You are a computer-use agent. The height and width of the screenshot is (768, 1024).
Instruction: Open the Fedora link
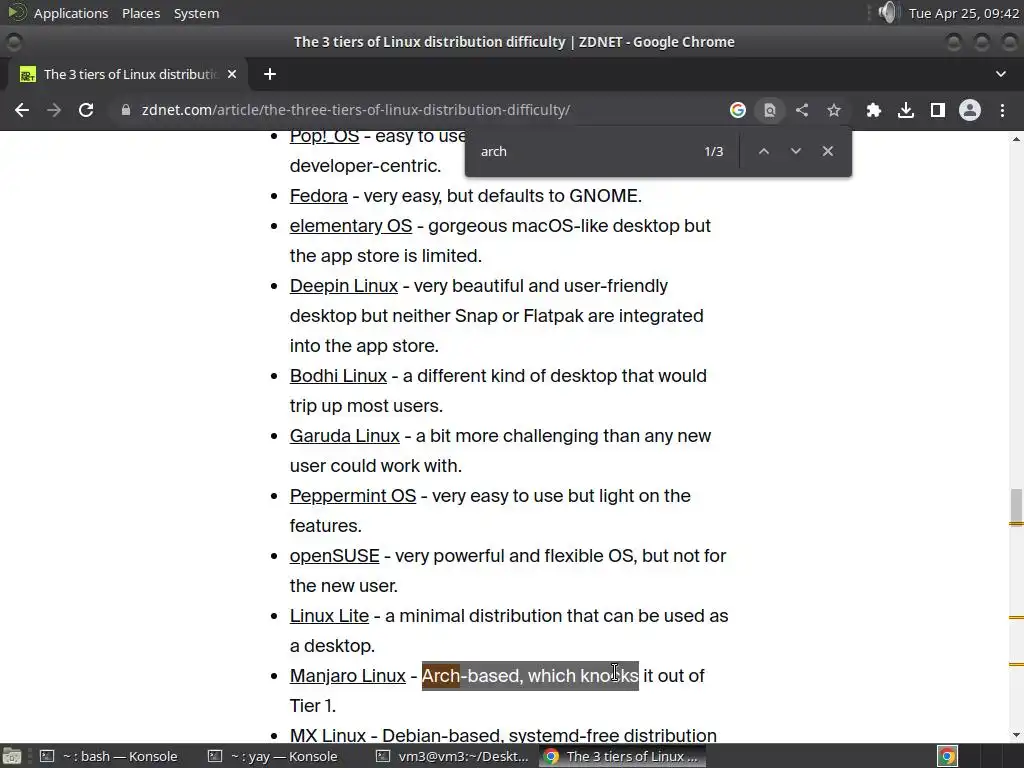pos(319,196)
